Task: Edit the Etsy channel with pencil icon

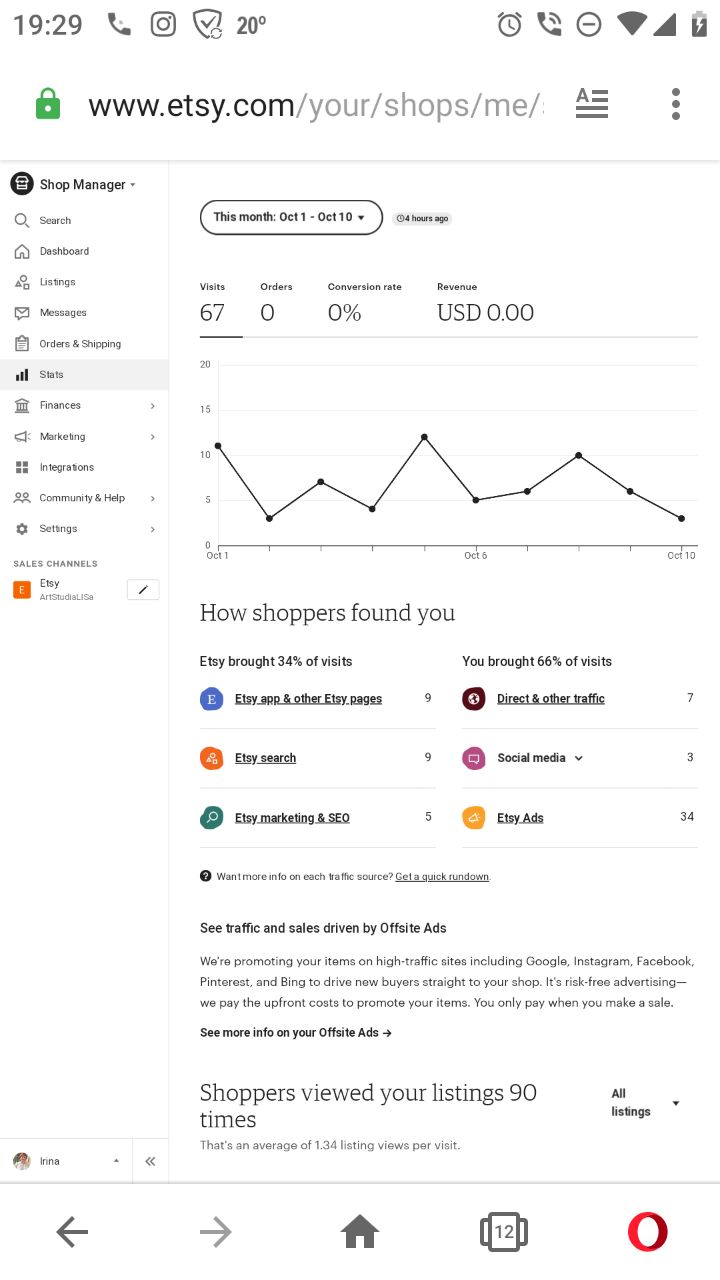Action: tap(143, 590)
